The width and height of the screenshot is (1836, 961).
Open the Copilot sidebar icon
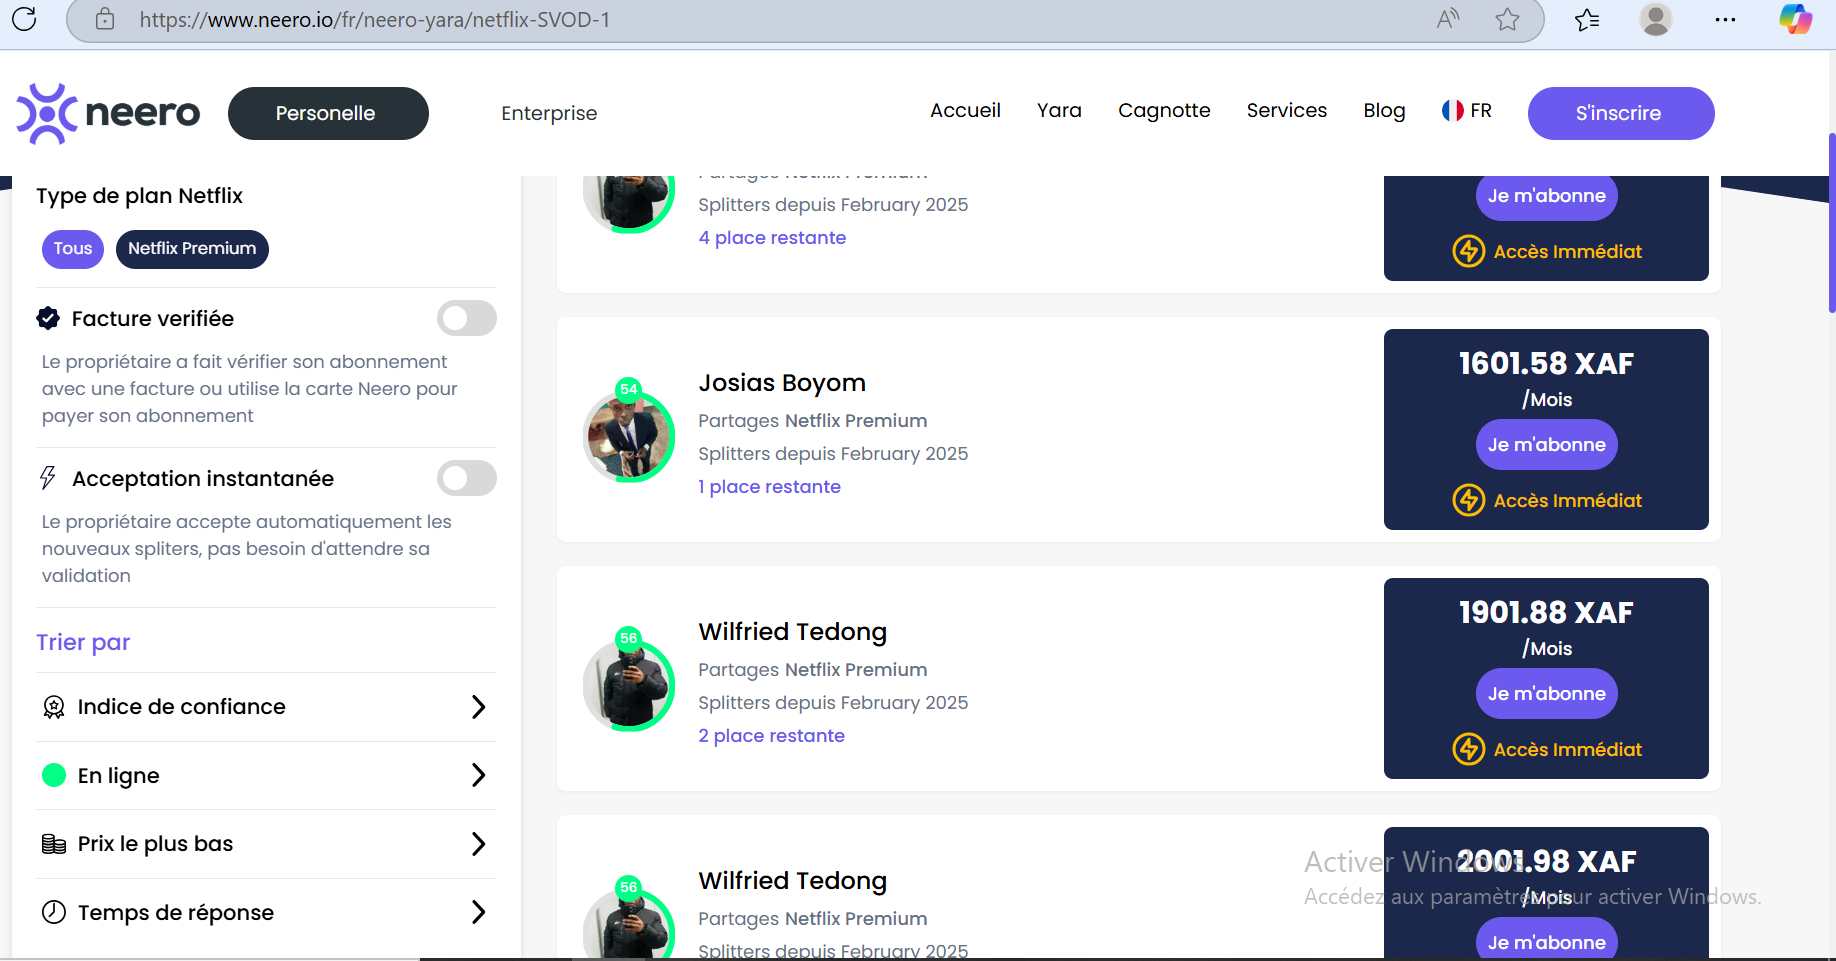(x=1795, y=19)
